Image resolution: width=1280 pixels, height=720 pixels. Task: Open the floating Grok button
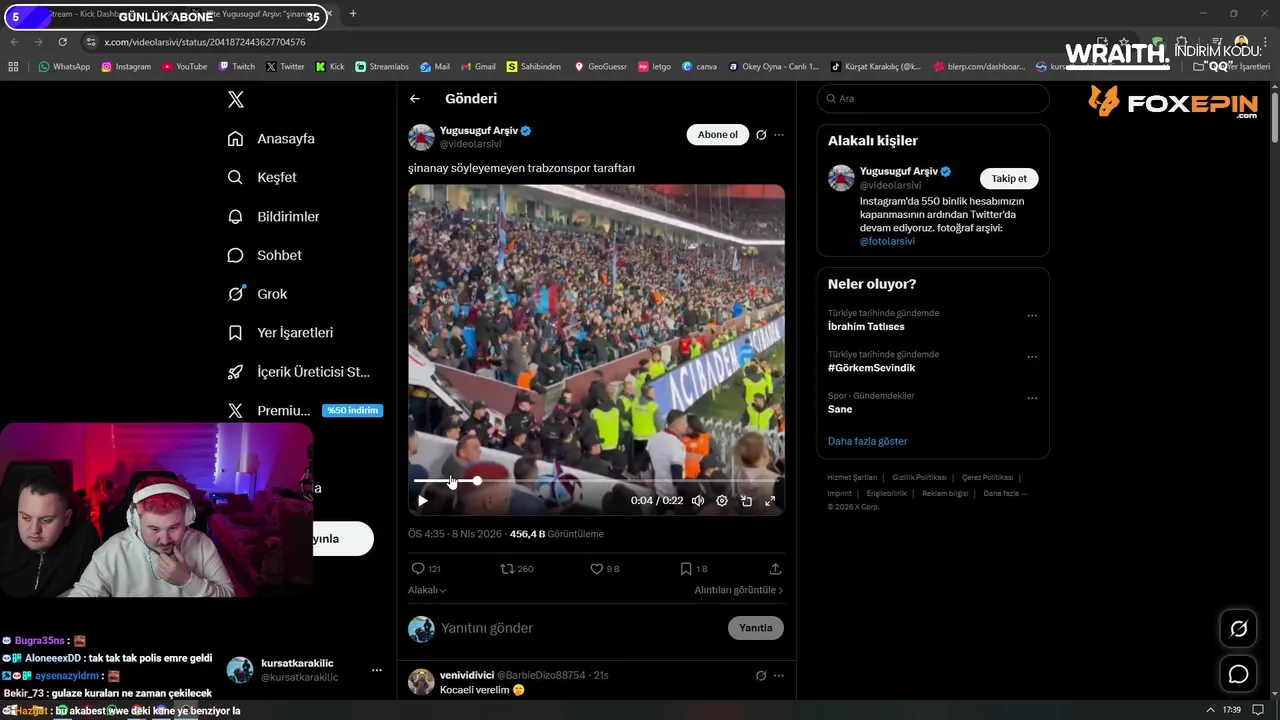[1239, 629]
